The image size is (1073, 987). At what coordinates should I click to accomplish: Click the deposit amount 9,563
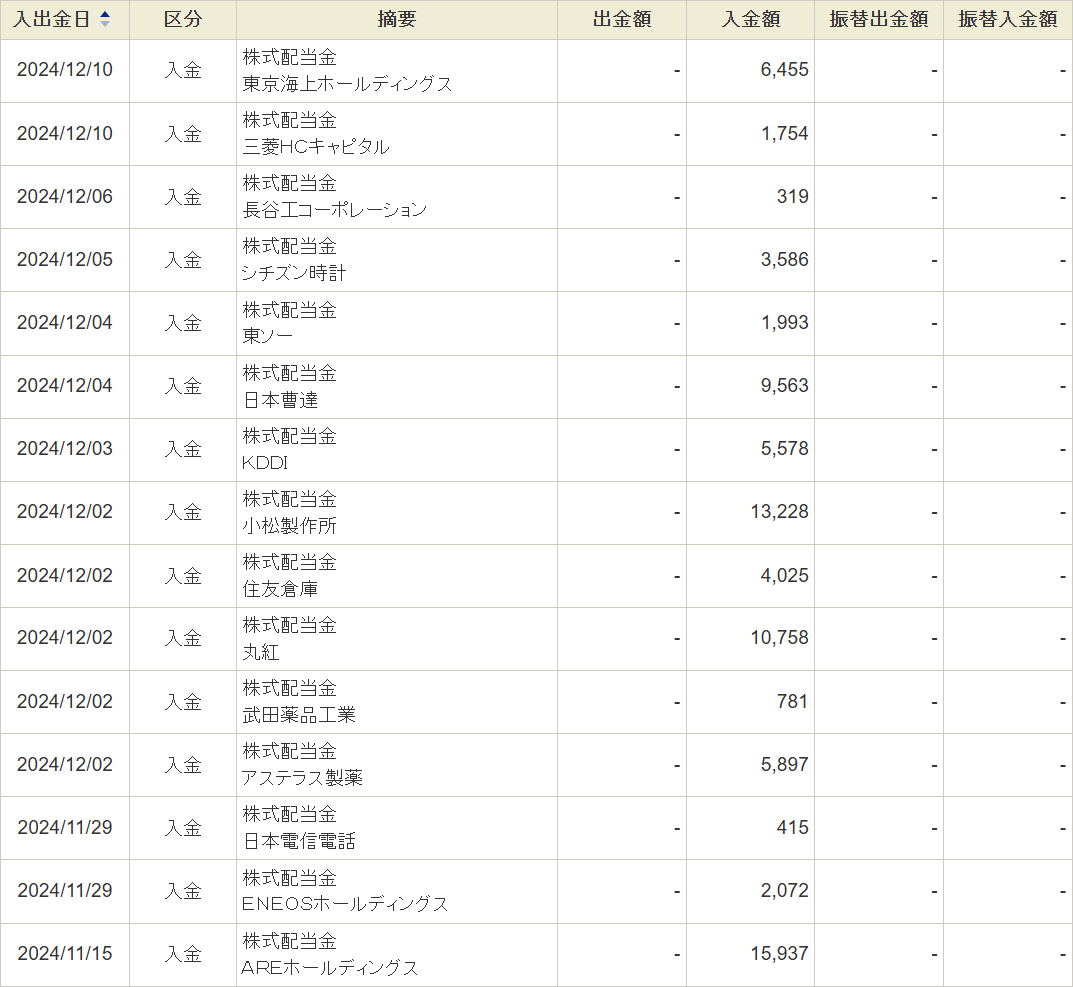tap(784, 385)
